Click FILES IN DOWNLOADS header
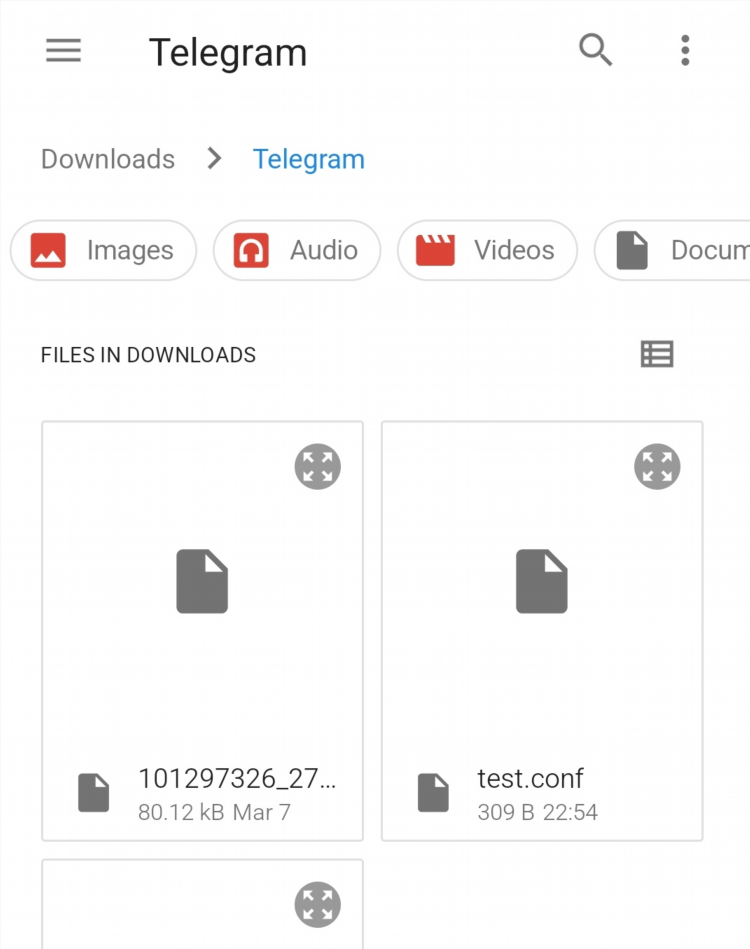This screenshot has width=750, height=949. point(148,355)
